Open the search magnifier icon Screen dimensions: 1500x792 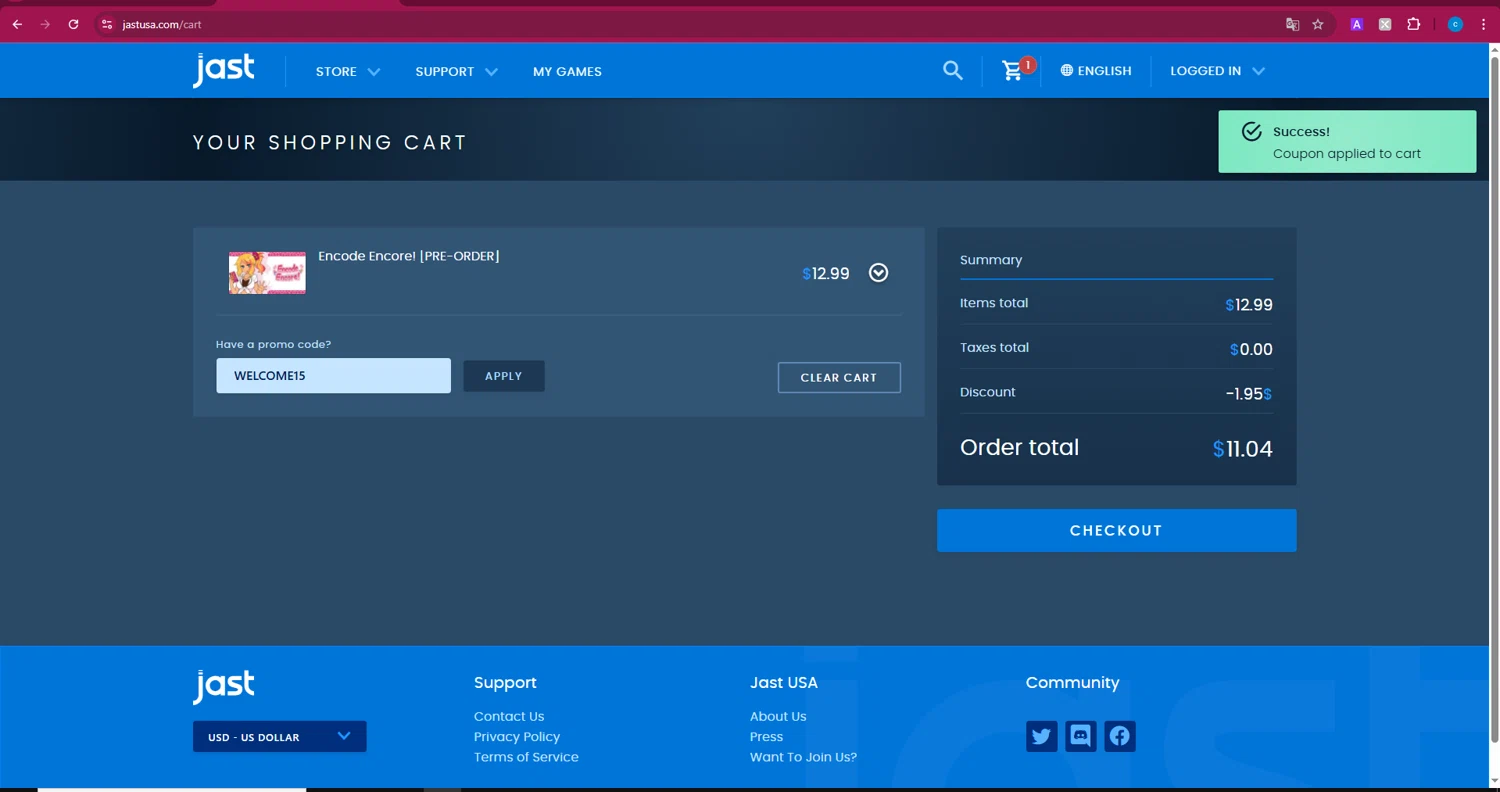(x=953, y=71)
